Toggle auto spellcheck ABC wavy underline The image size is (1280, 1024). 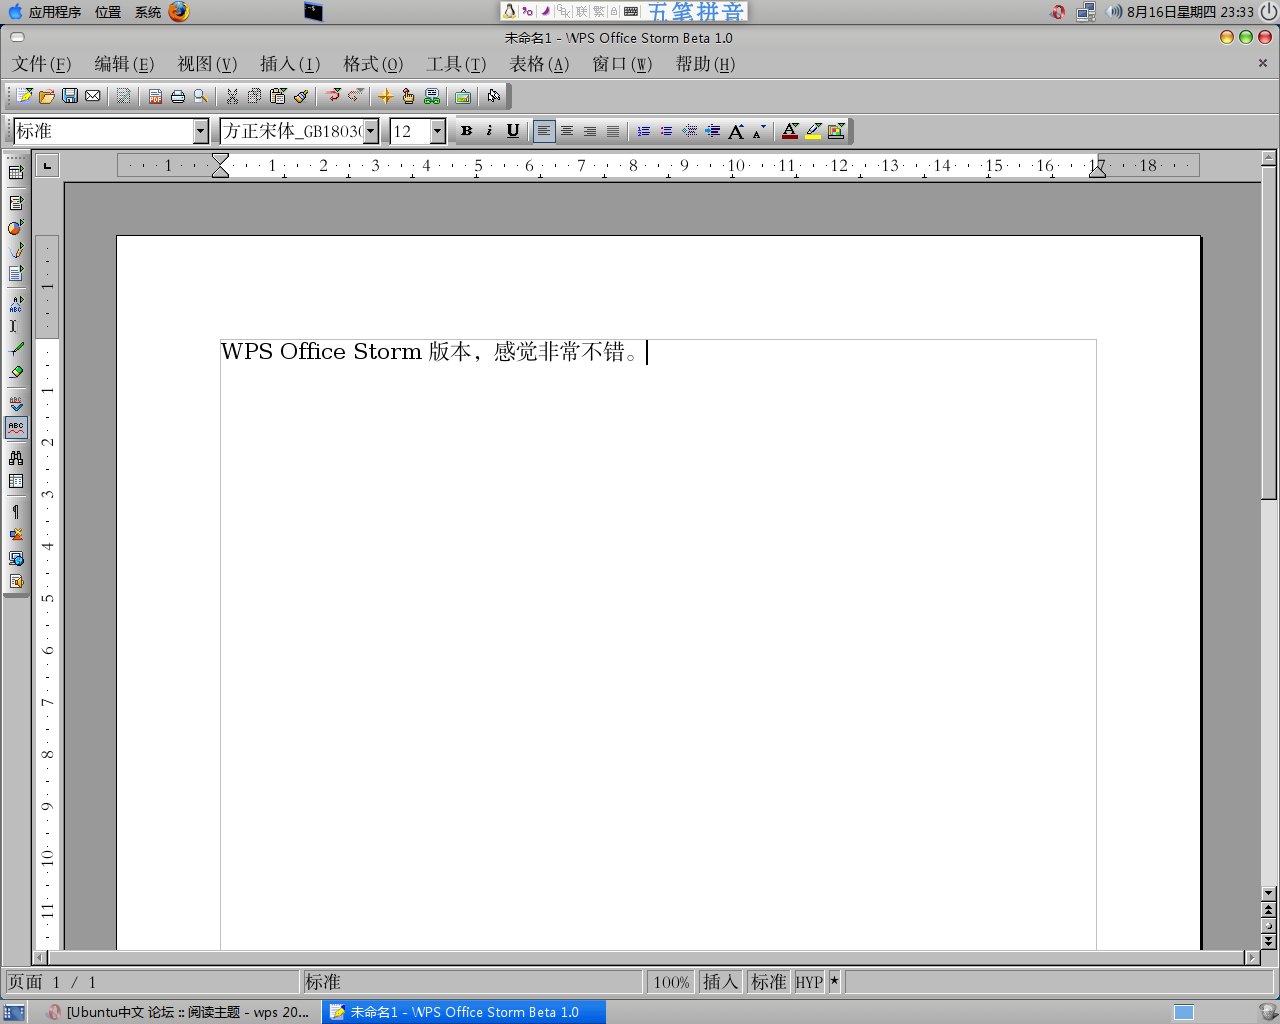point(16,427)
